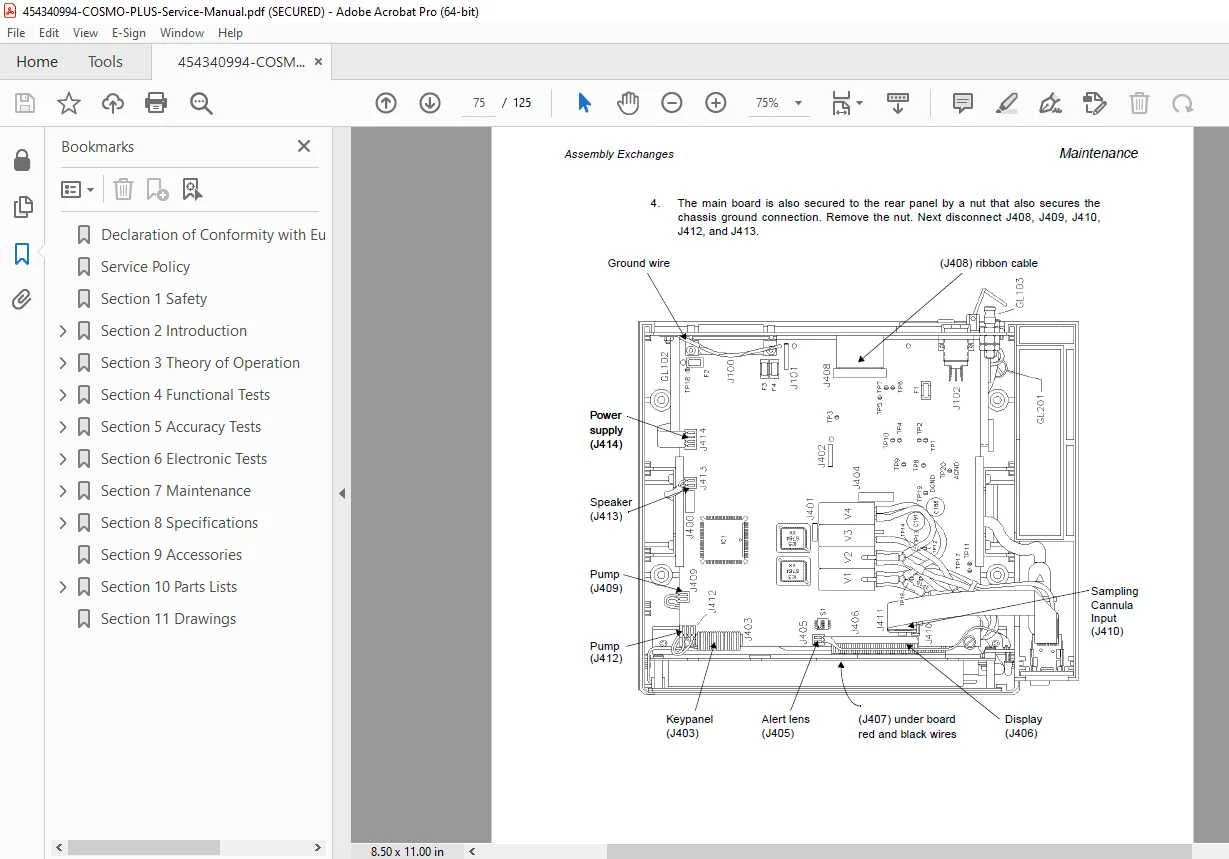Expand Section 5 Accuracy Tests
Screen dimensions: 1229x859
click(x=63, y=427)
